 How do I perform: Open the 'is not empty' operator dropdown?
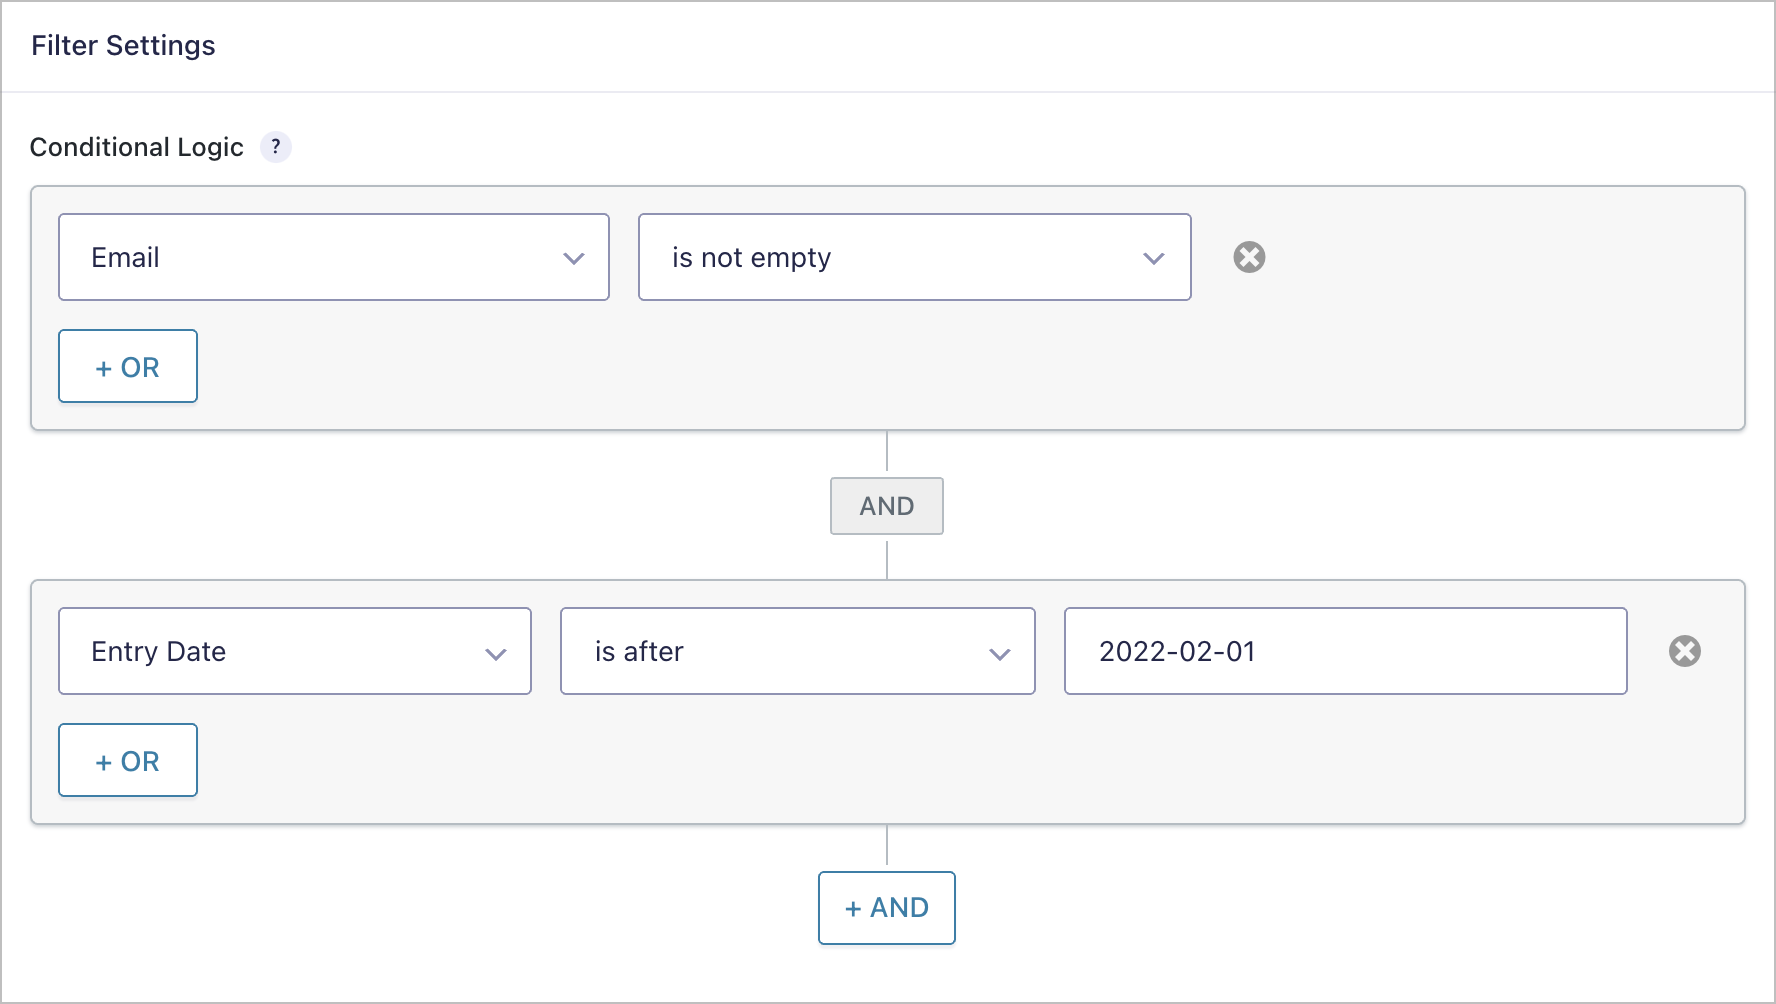tap(914, 257)
